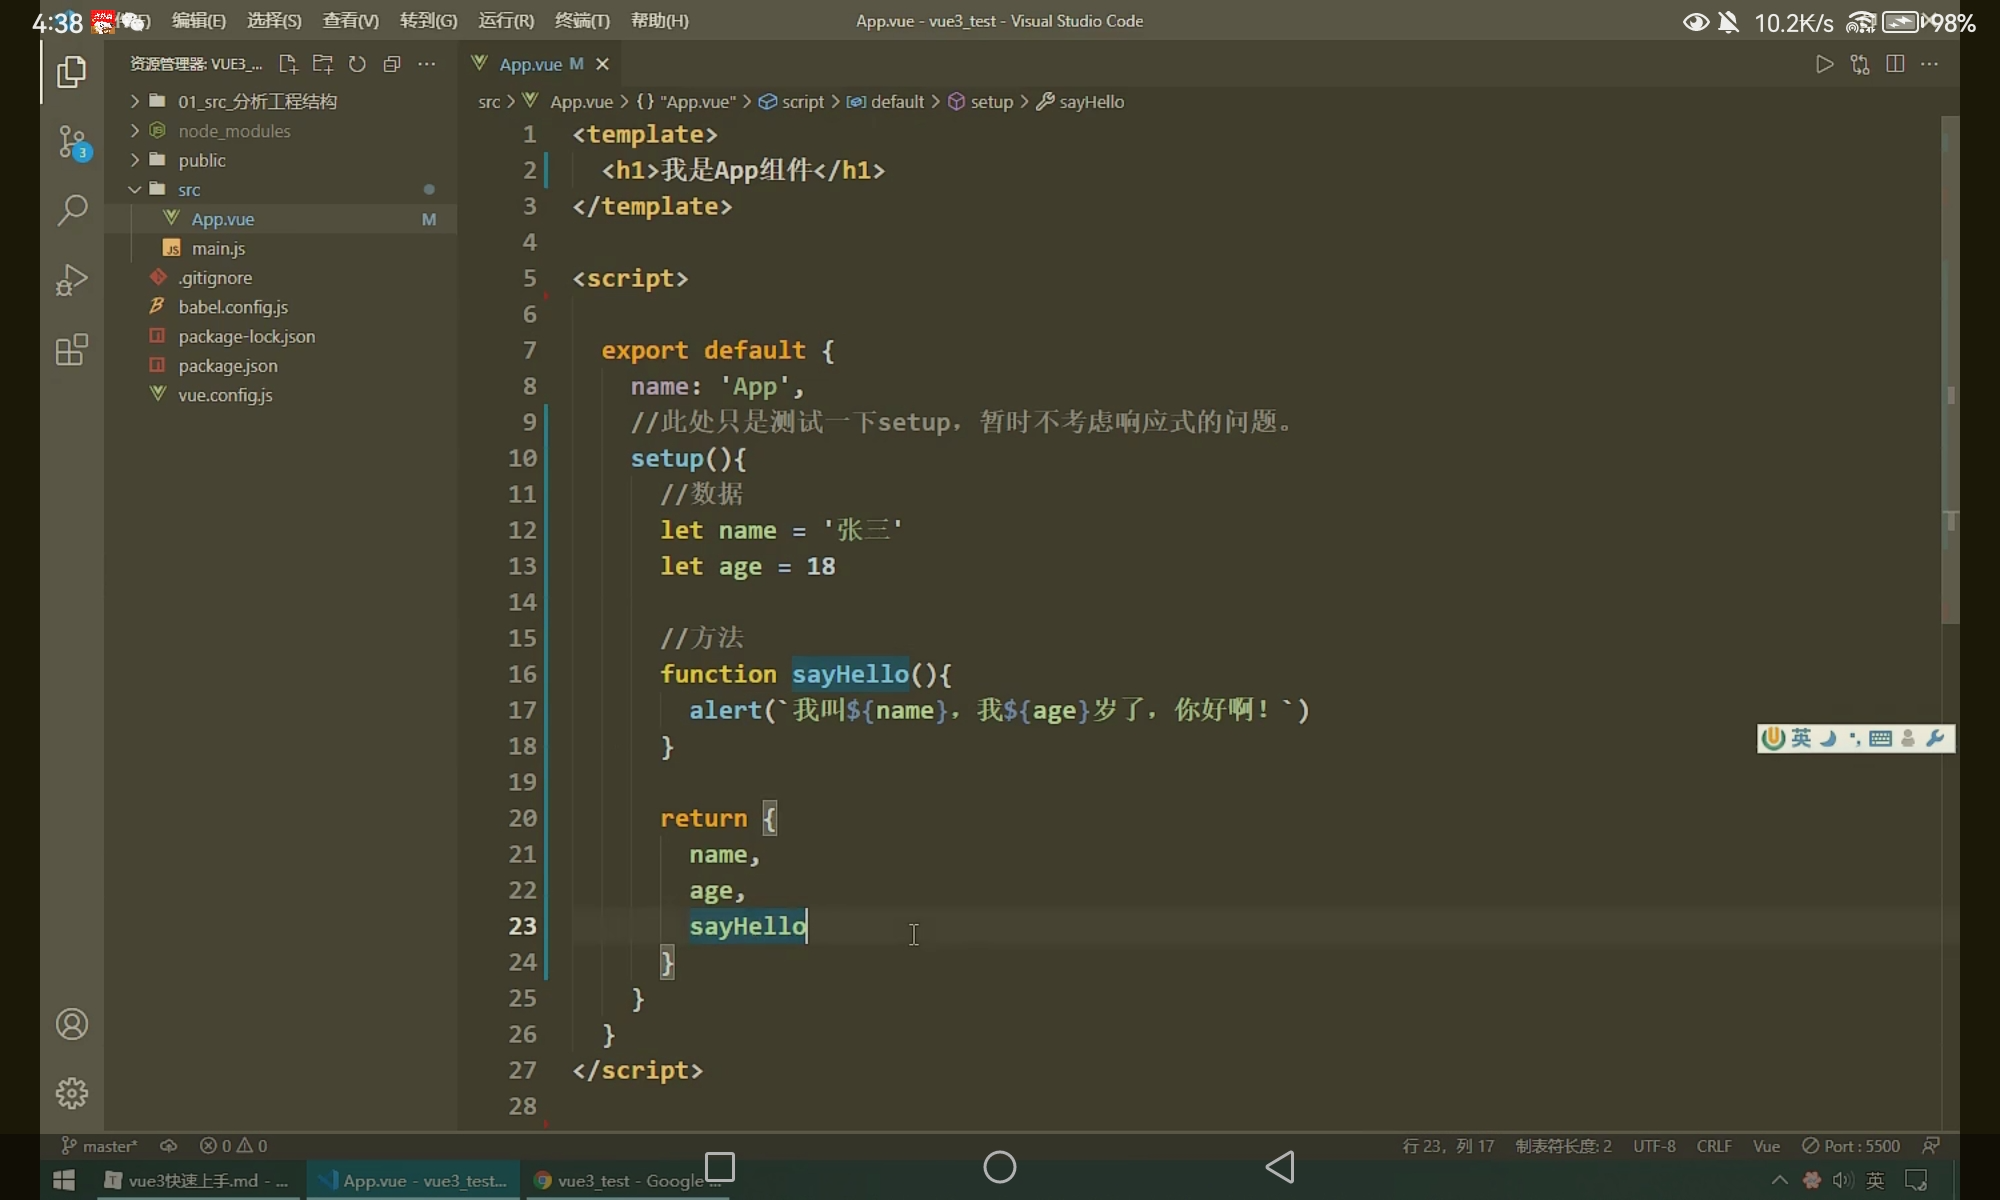Expand the public folder
This screenshot has width=2000, height=1200.
tap(202, 160)
